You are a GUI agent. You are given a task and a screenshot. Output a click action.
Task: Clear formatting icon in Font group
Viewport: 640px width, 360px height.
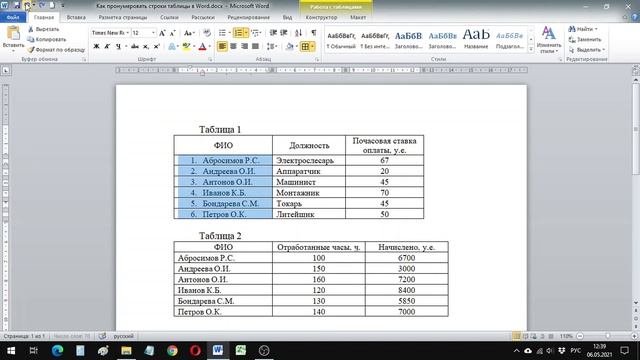click(x=207, y=33)
